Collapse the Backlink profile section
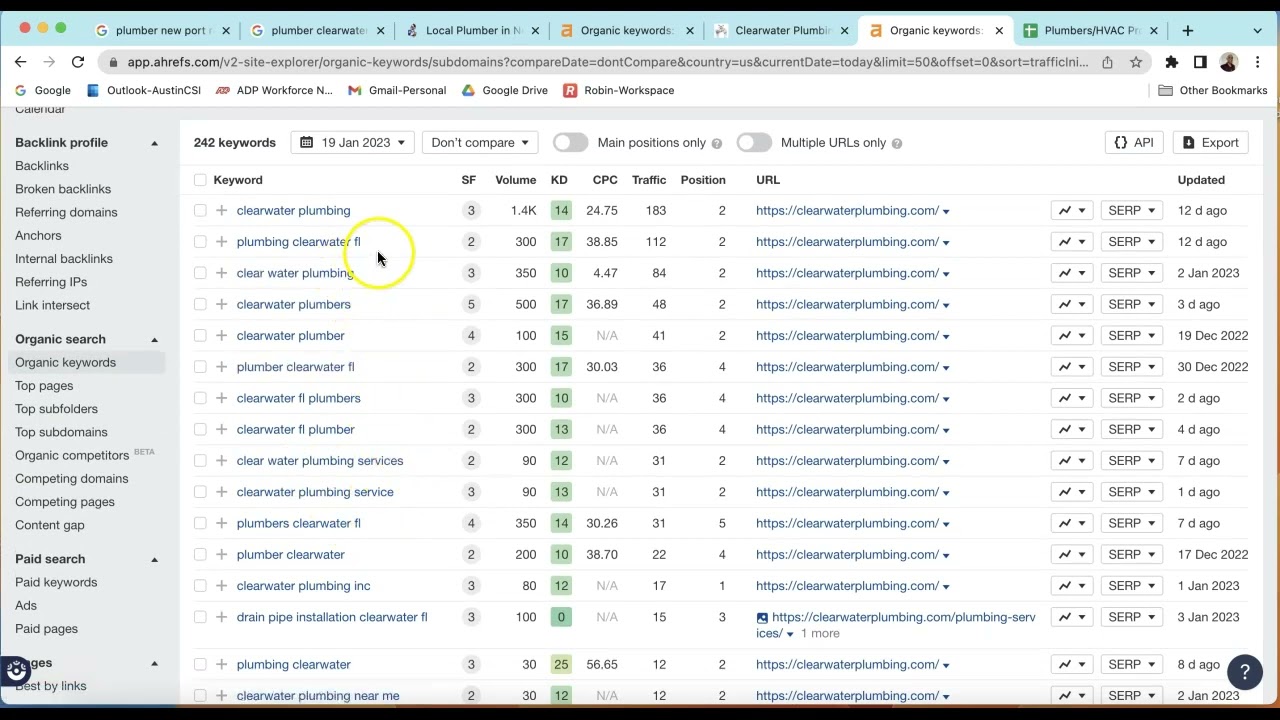This screenshot has height=720, width=1280. pos(154,143)
